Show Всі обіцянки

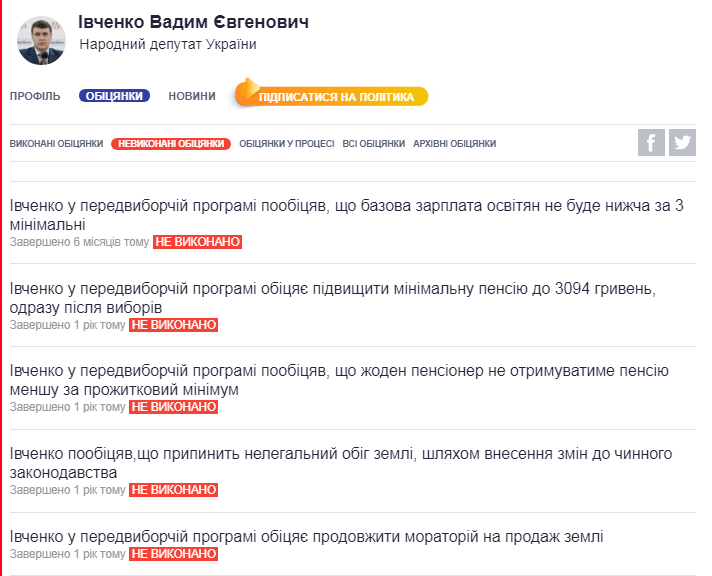[373, 144]
